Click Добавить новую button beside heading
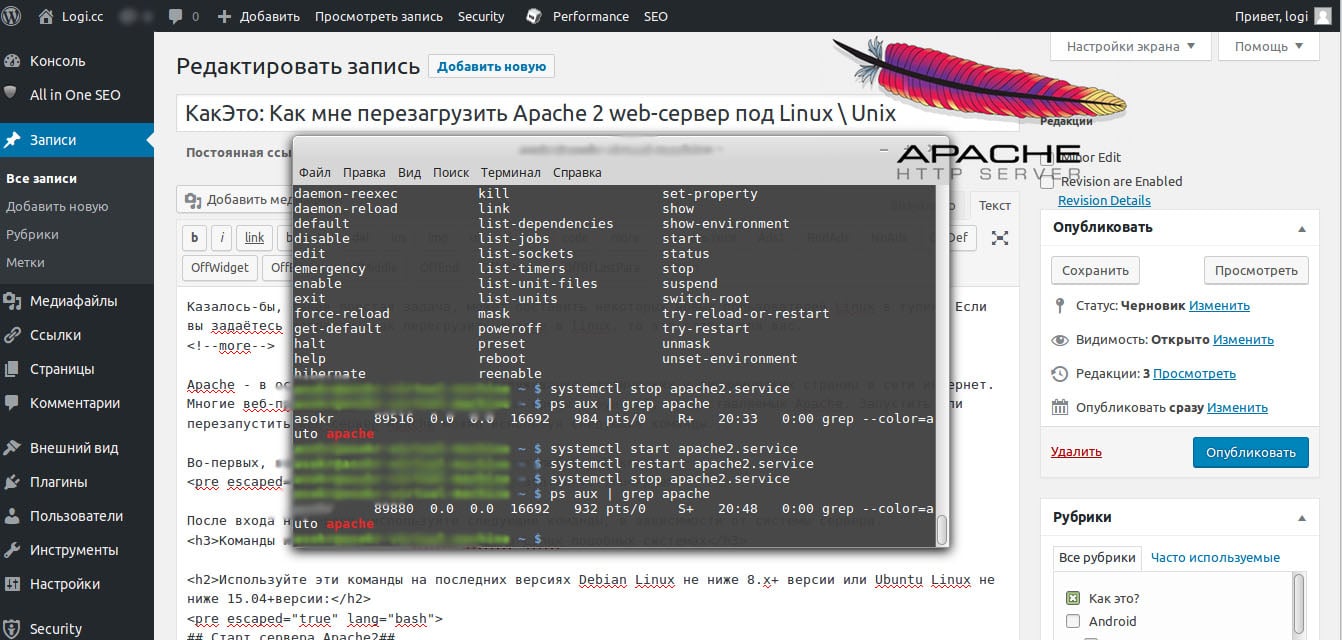Screen dimensions: 1342x640 click(491, 66)
